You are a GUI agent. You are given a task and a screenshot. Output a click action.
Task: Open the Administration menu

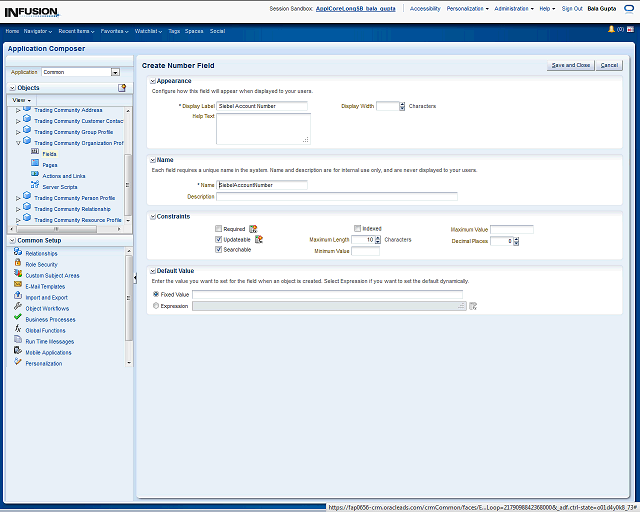point(514,8)
